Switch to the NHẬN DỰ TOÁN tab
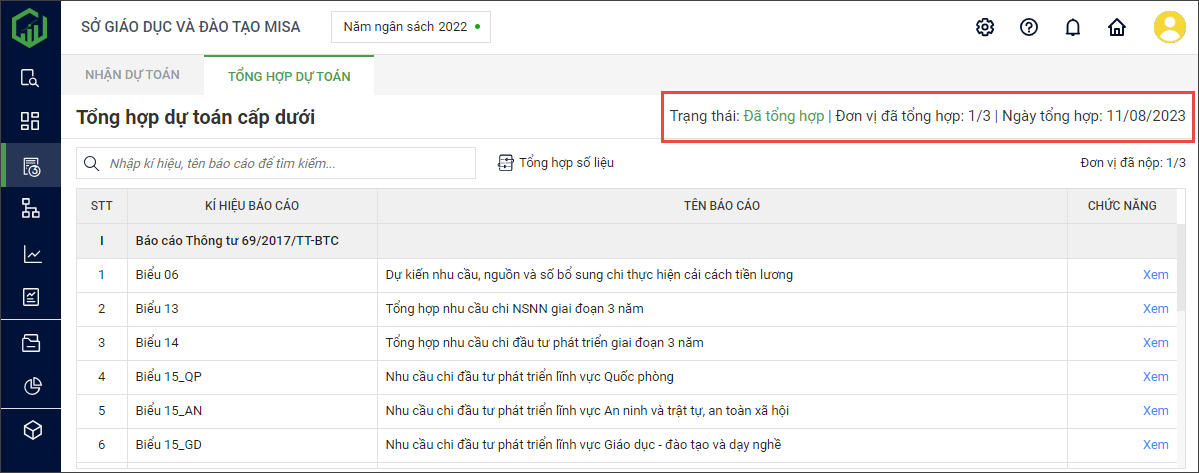 tap(132, 75)
